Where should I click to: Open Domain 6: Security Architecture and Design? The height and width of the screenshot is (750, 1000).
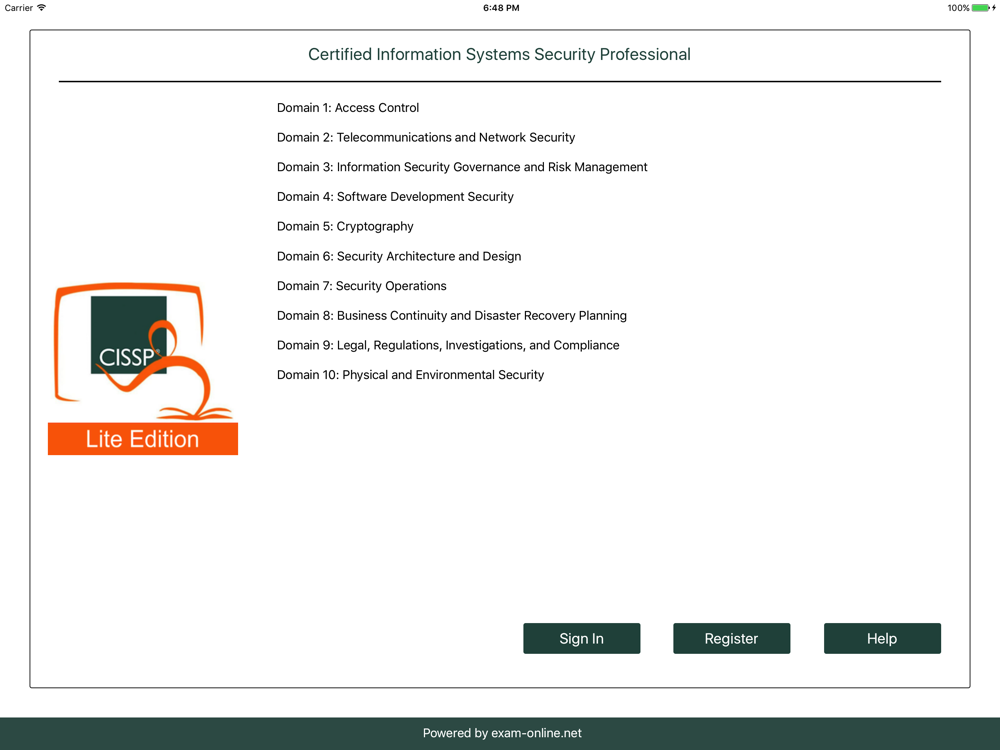[x=399, y=256]
